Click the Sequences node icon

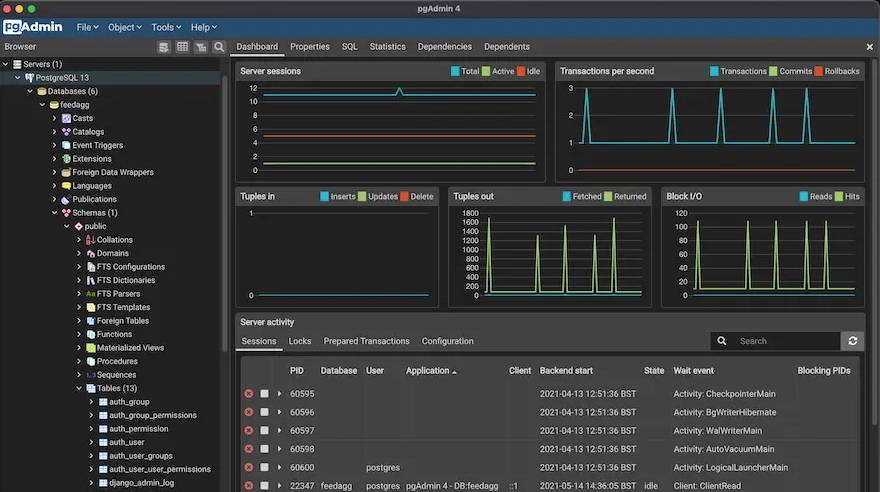(x=90, y=375)
